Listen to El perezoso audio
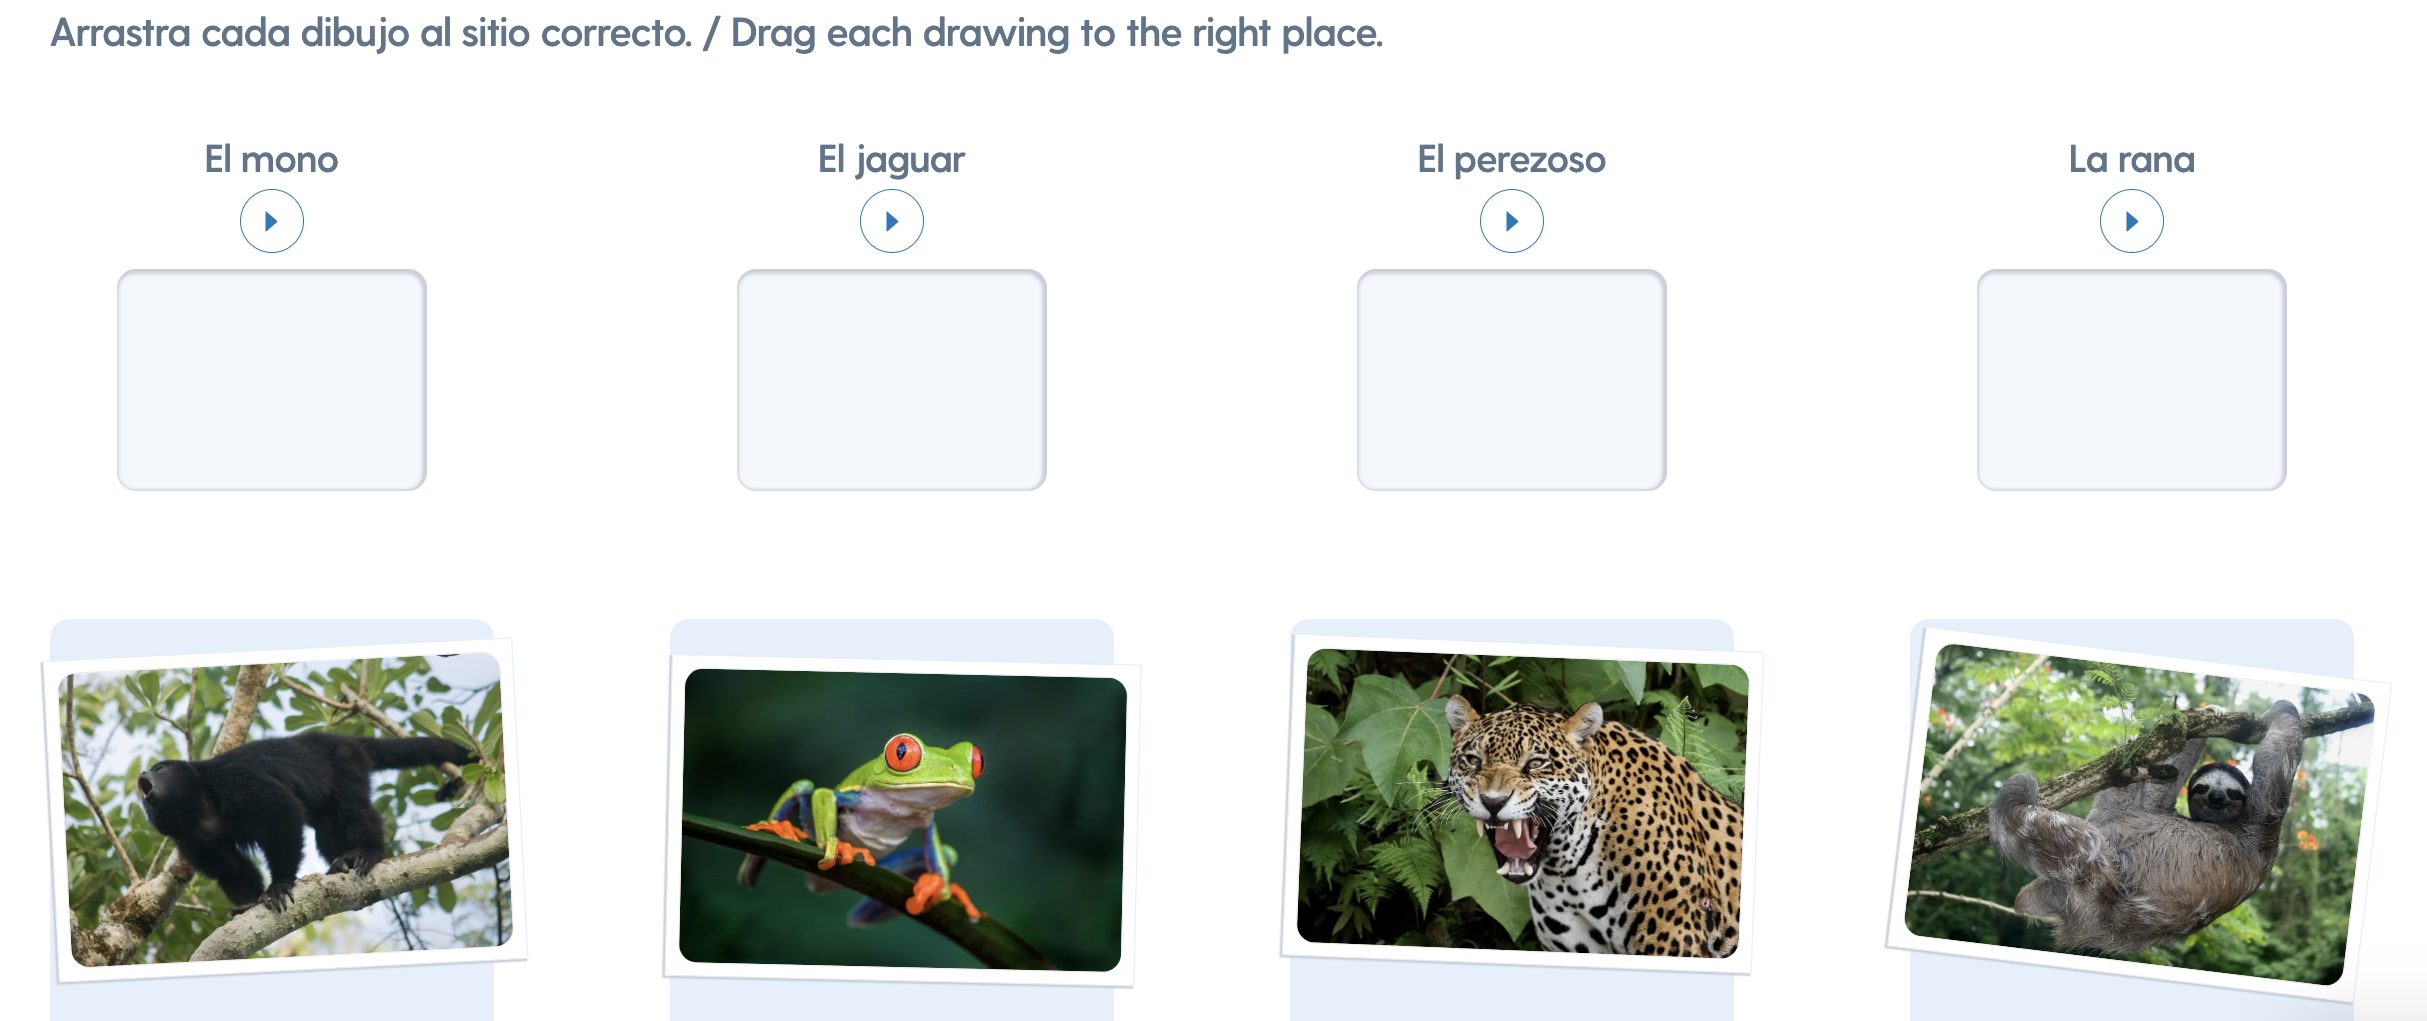2427x1021 pixels. point(1511,221)
